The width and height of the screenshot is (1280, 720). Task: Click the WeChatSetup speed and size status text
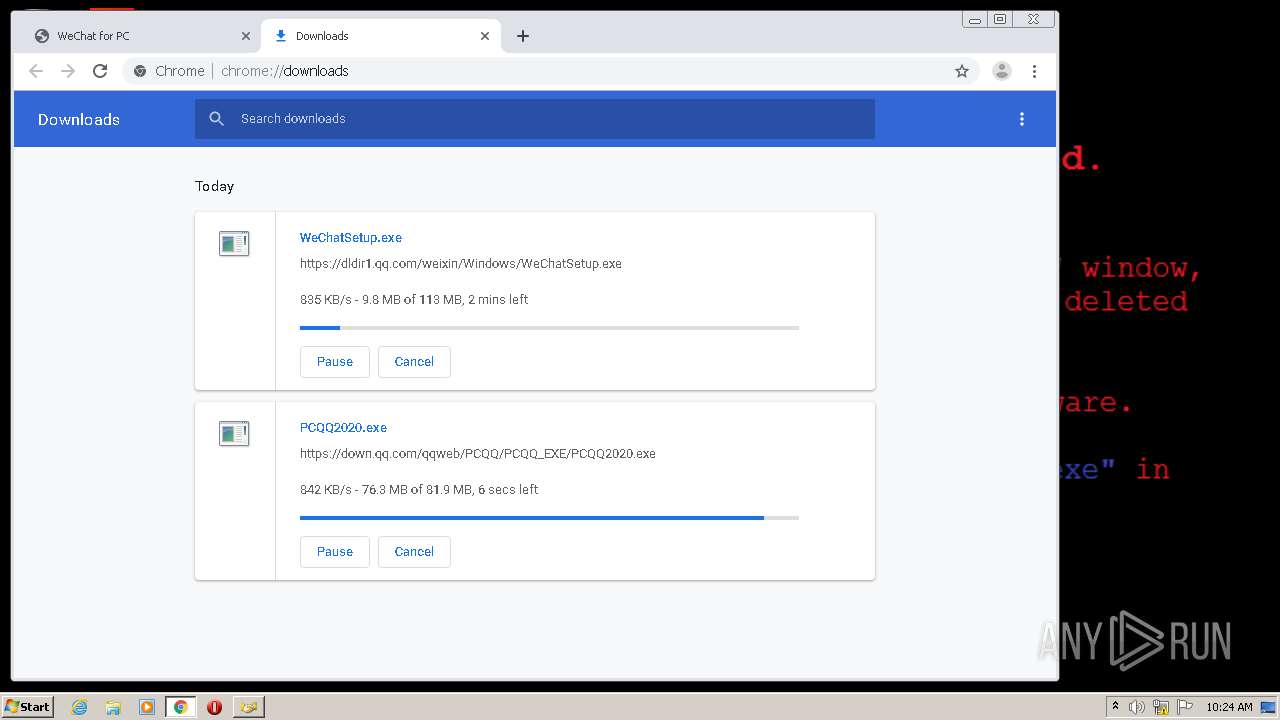tap(414, 300)
